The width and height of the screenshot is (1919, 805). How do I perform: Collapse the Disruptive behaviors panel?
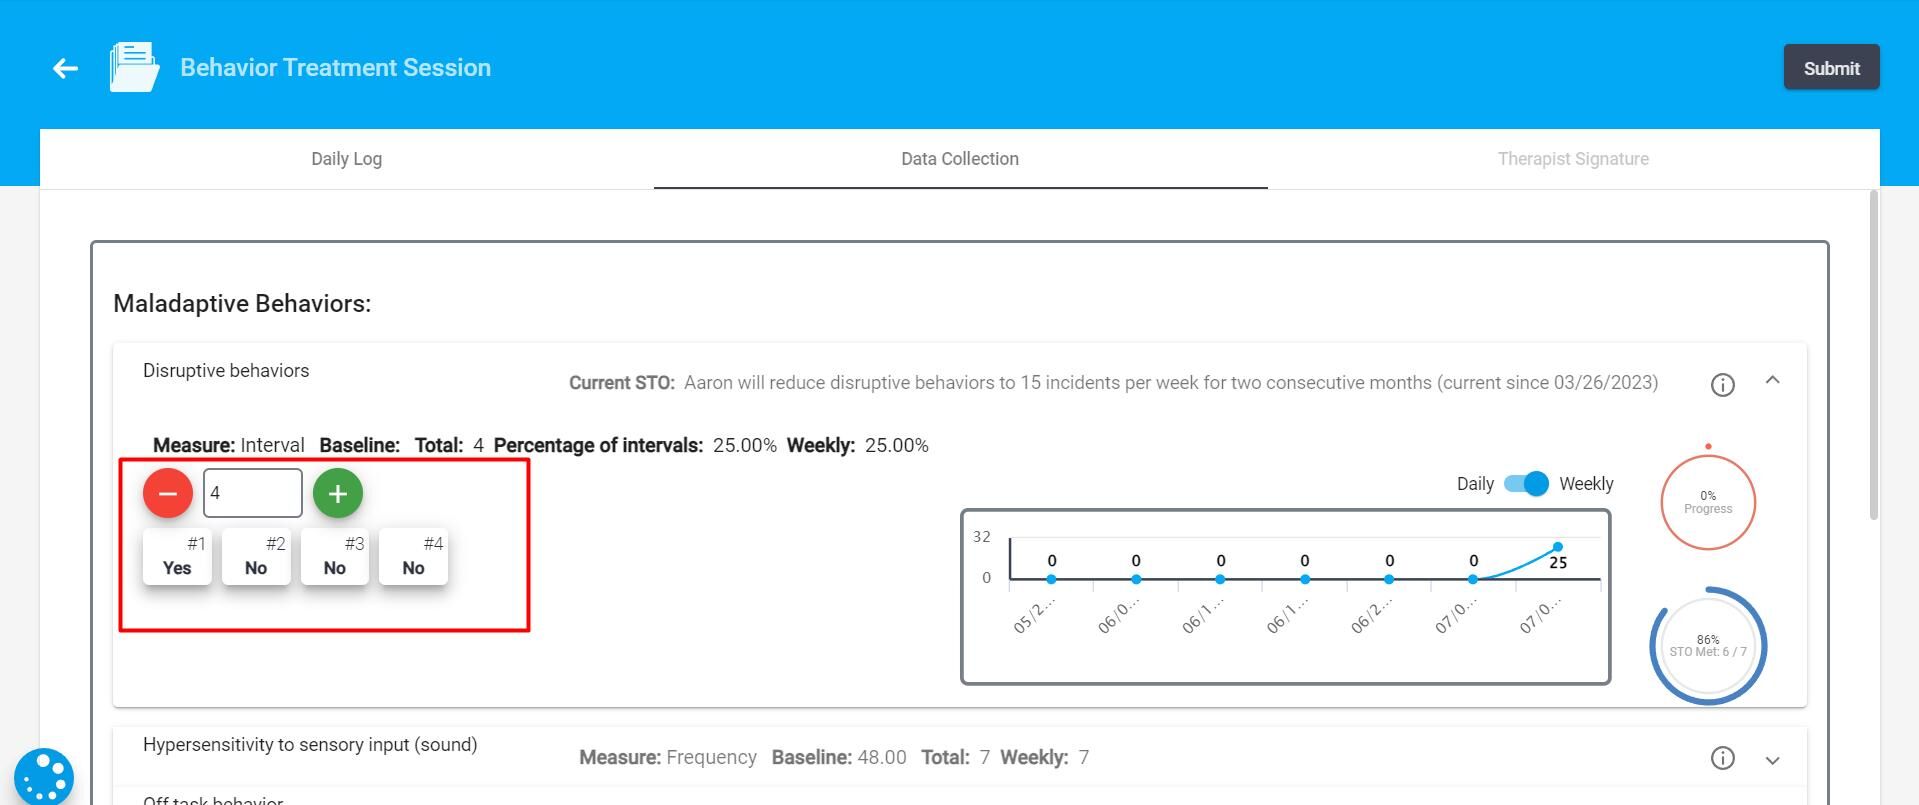click(1772, 380)
